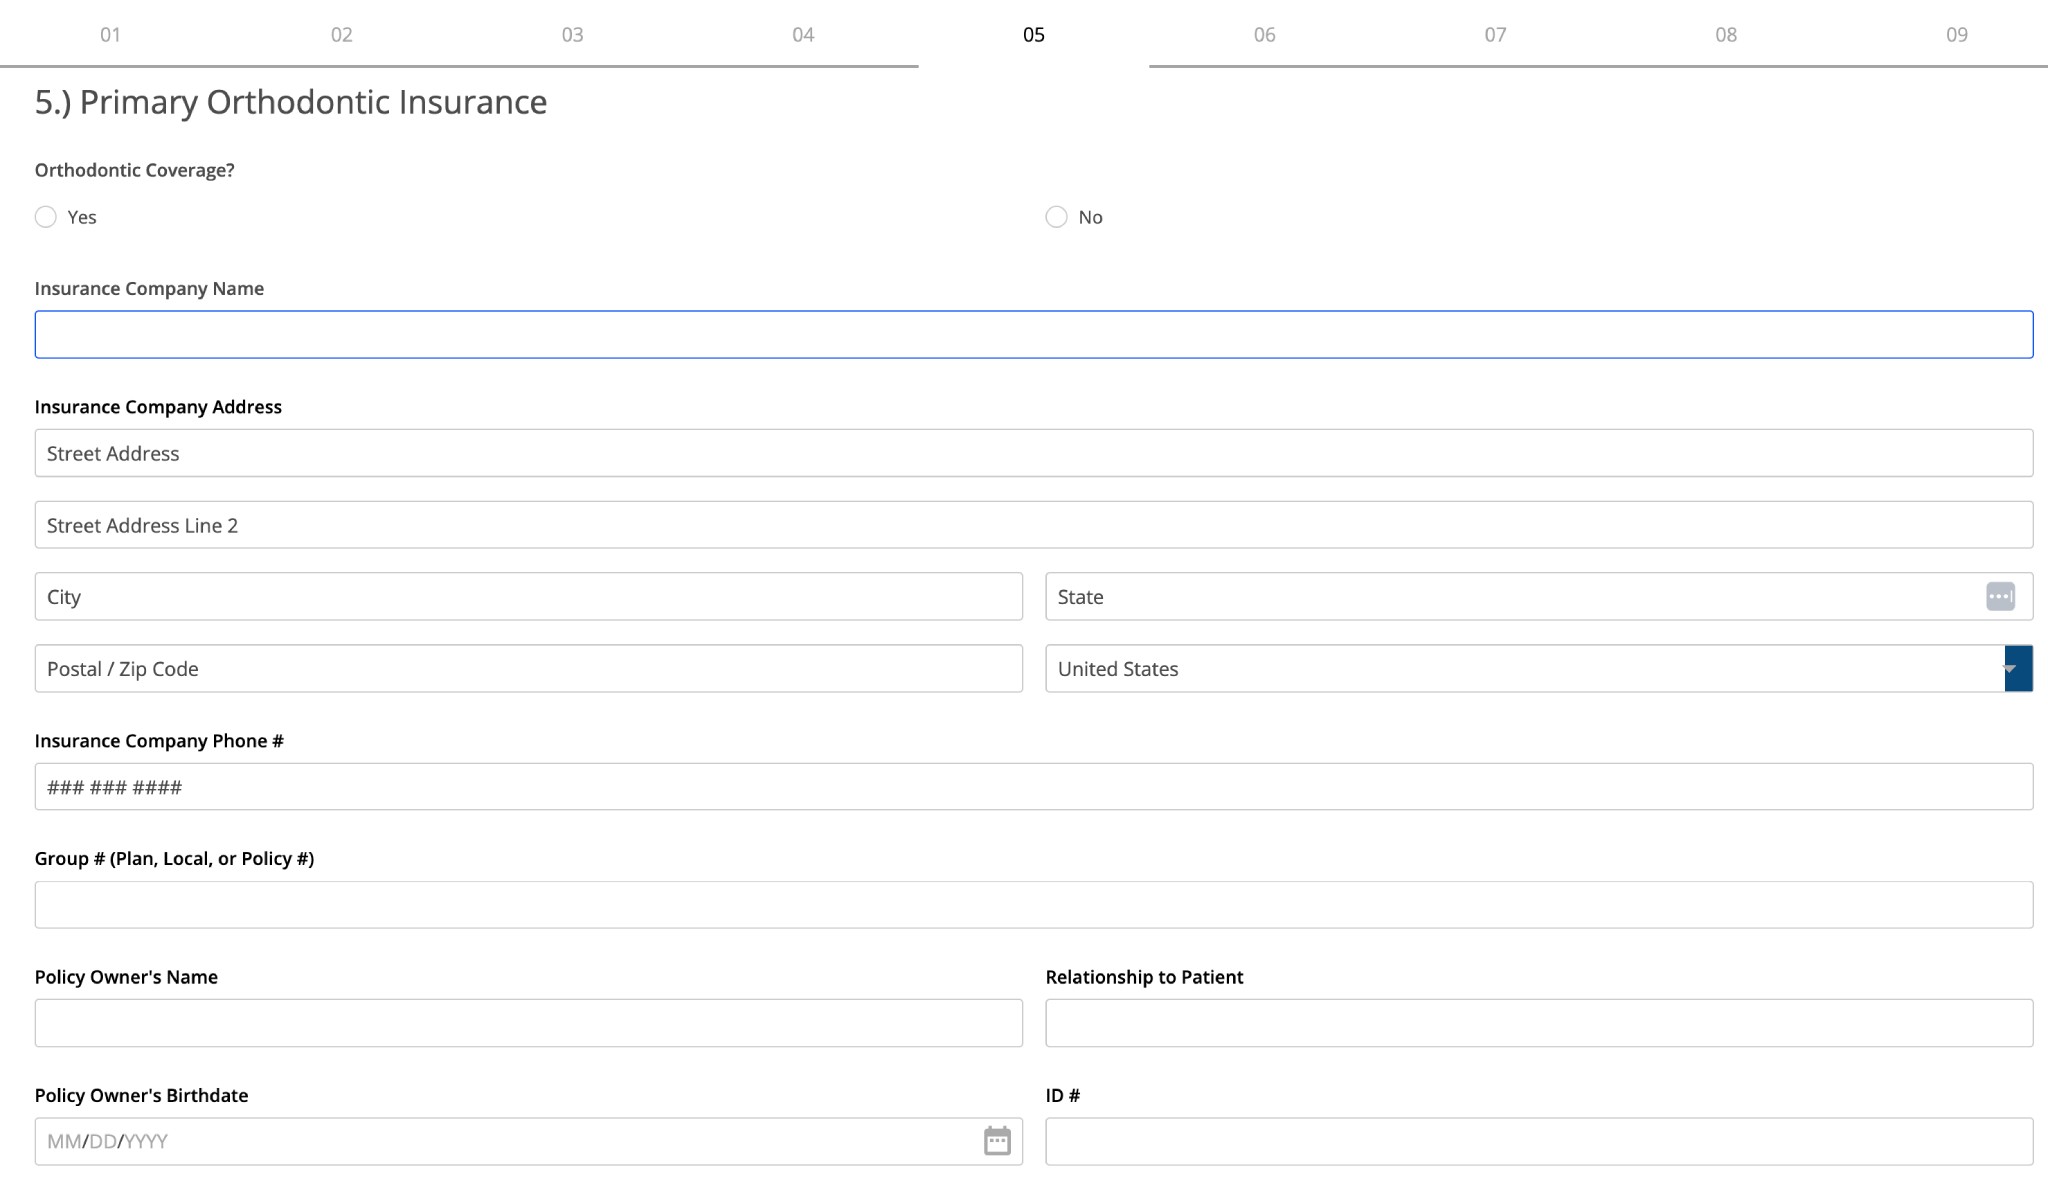Click the autofill icon in State field
2048x1183 pixels.
click(2000, 597)
